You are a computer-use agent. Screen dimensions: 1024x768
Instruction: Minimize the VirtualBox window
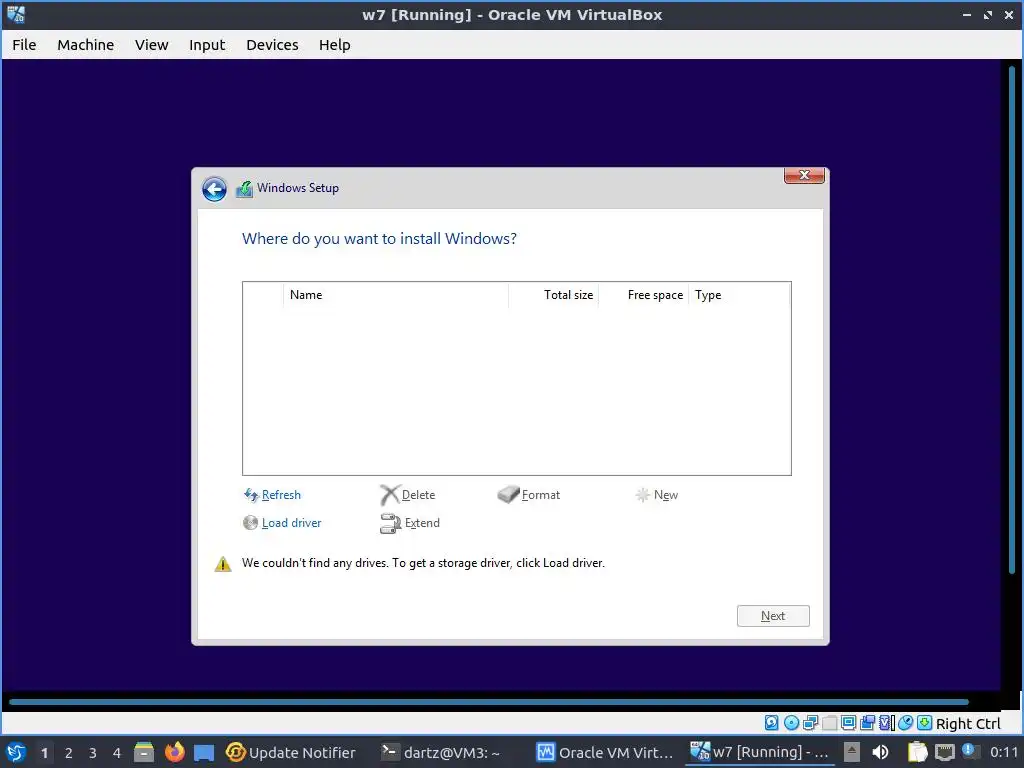pyautogui.click(x=967, y=14)
